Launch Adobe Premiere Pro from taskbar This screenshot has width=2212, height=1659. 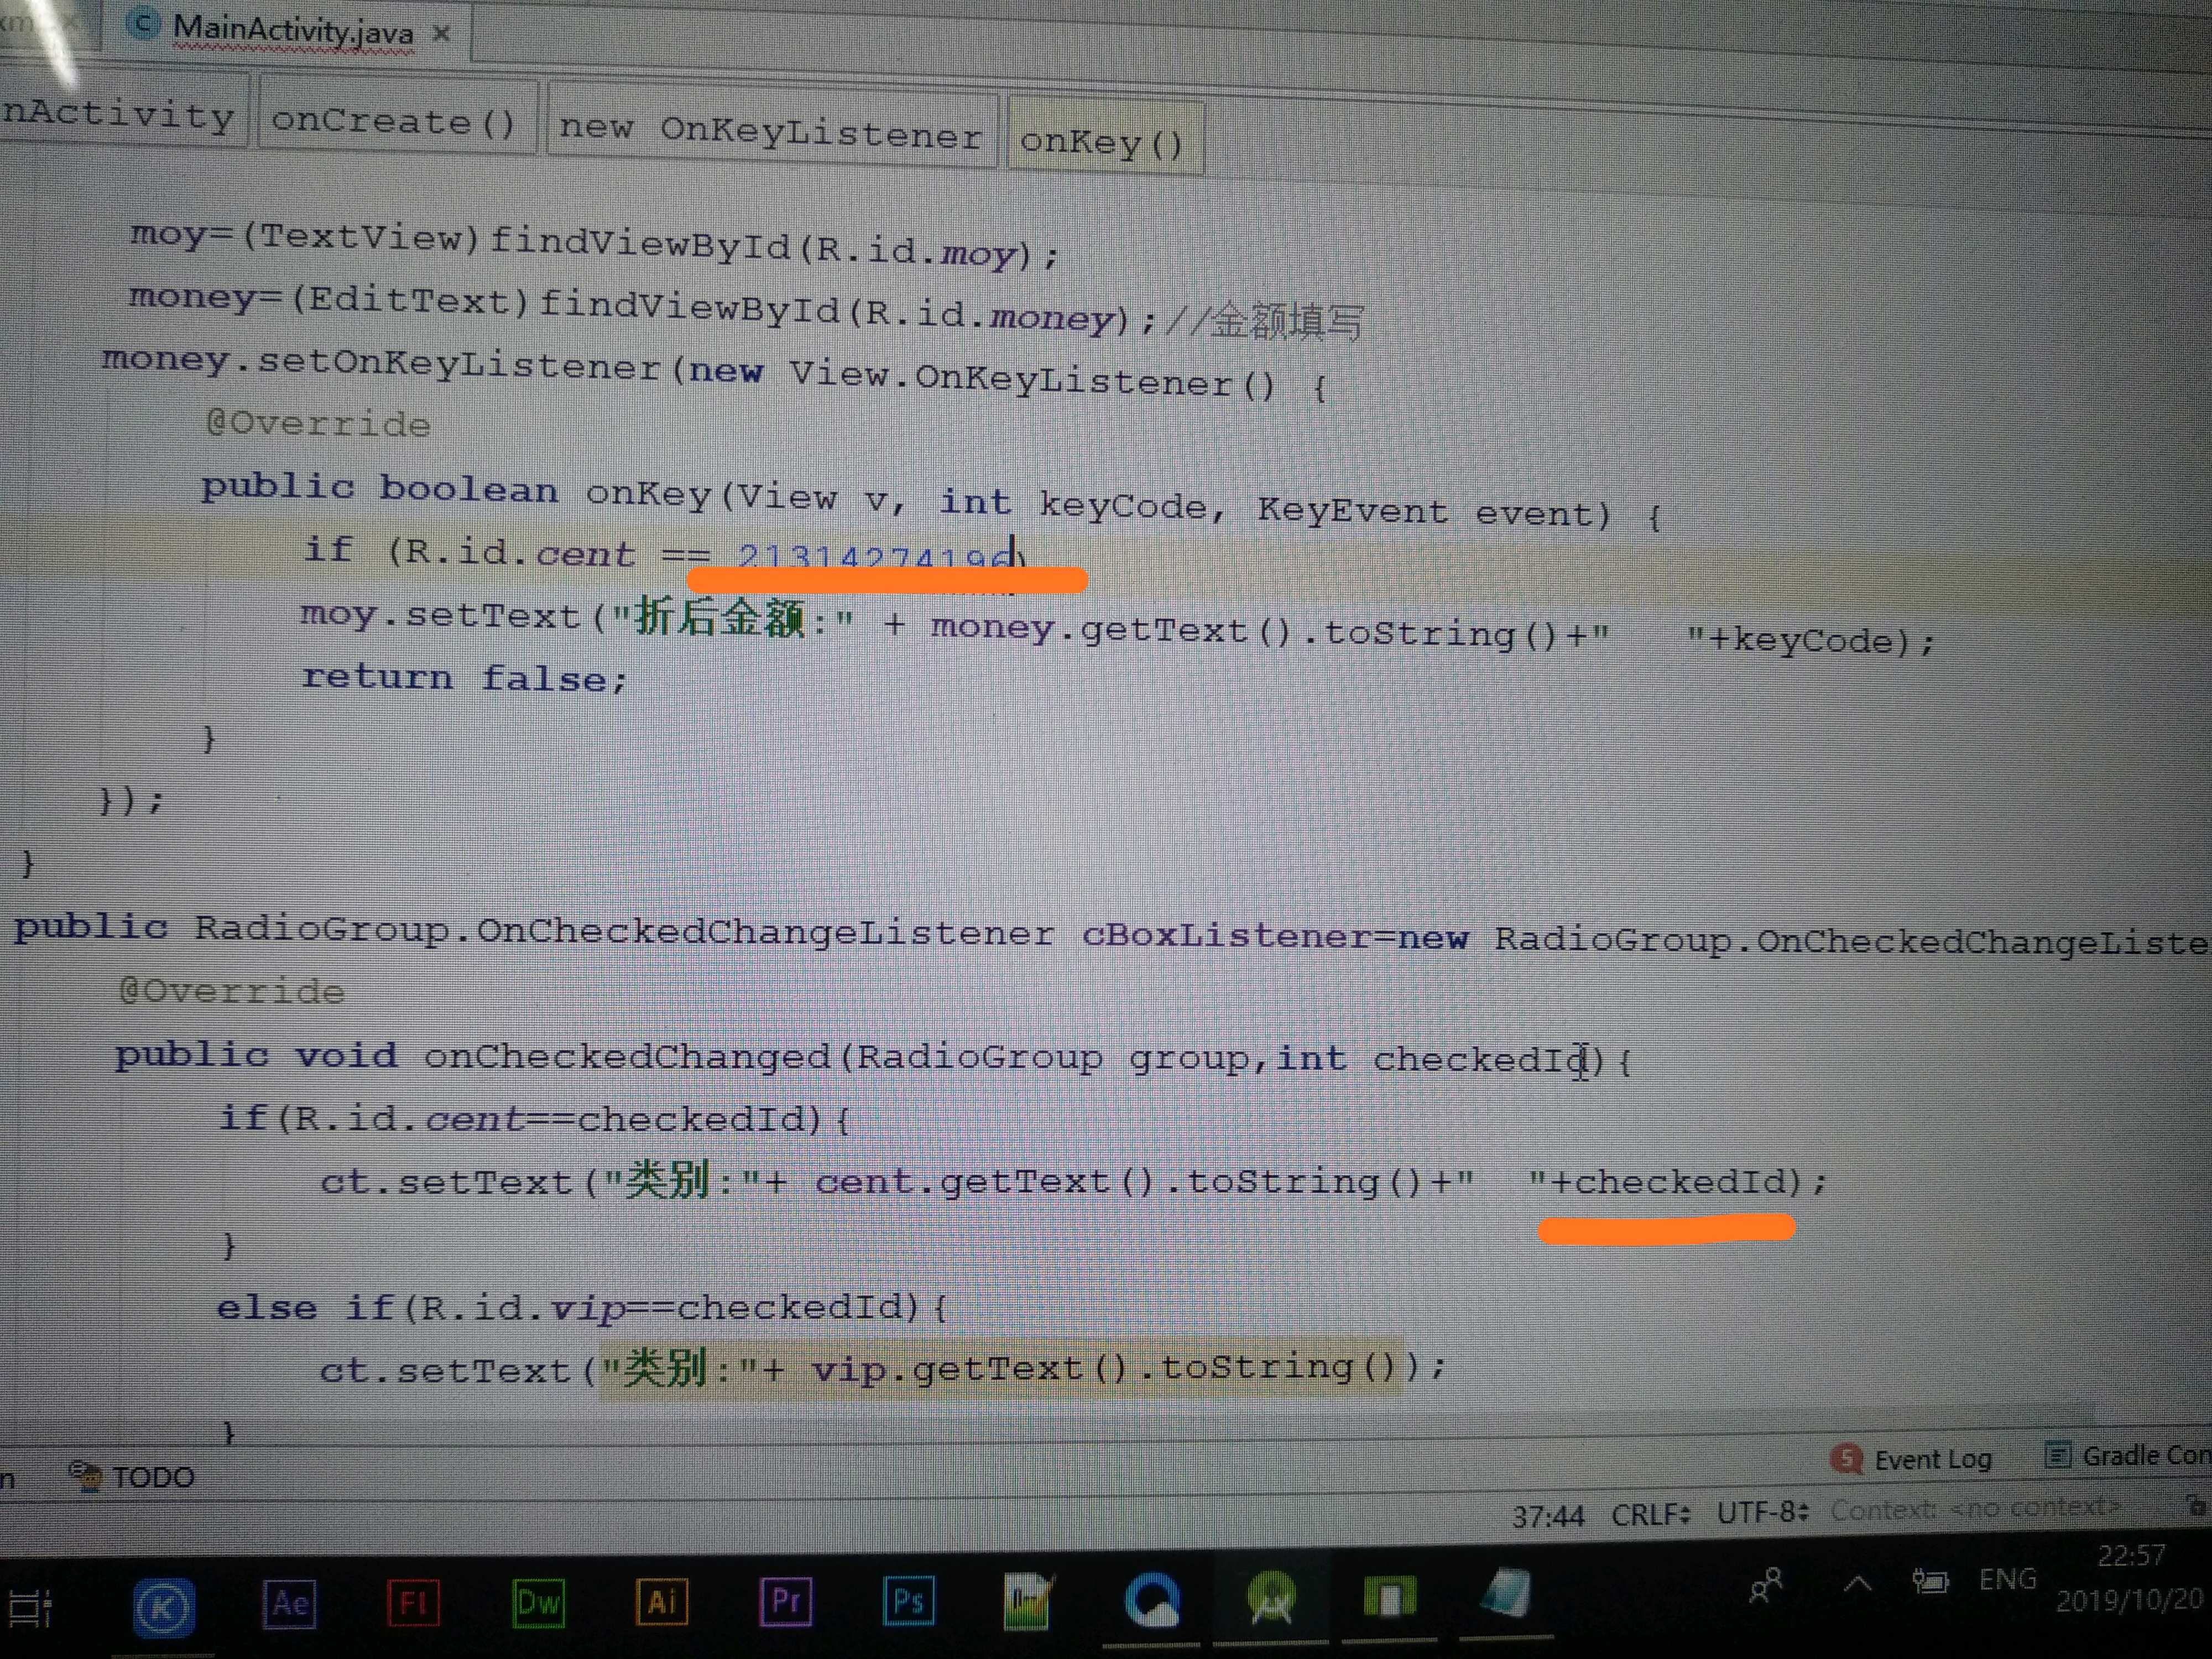click(x=786, y=1601)
